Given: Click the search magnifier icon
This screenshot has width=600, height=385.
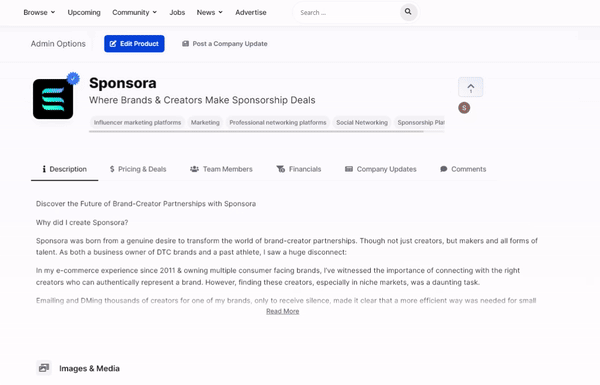Looking at the screenshot, I should pyautogui.click(x=408, y=12).
